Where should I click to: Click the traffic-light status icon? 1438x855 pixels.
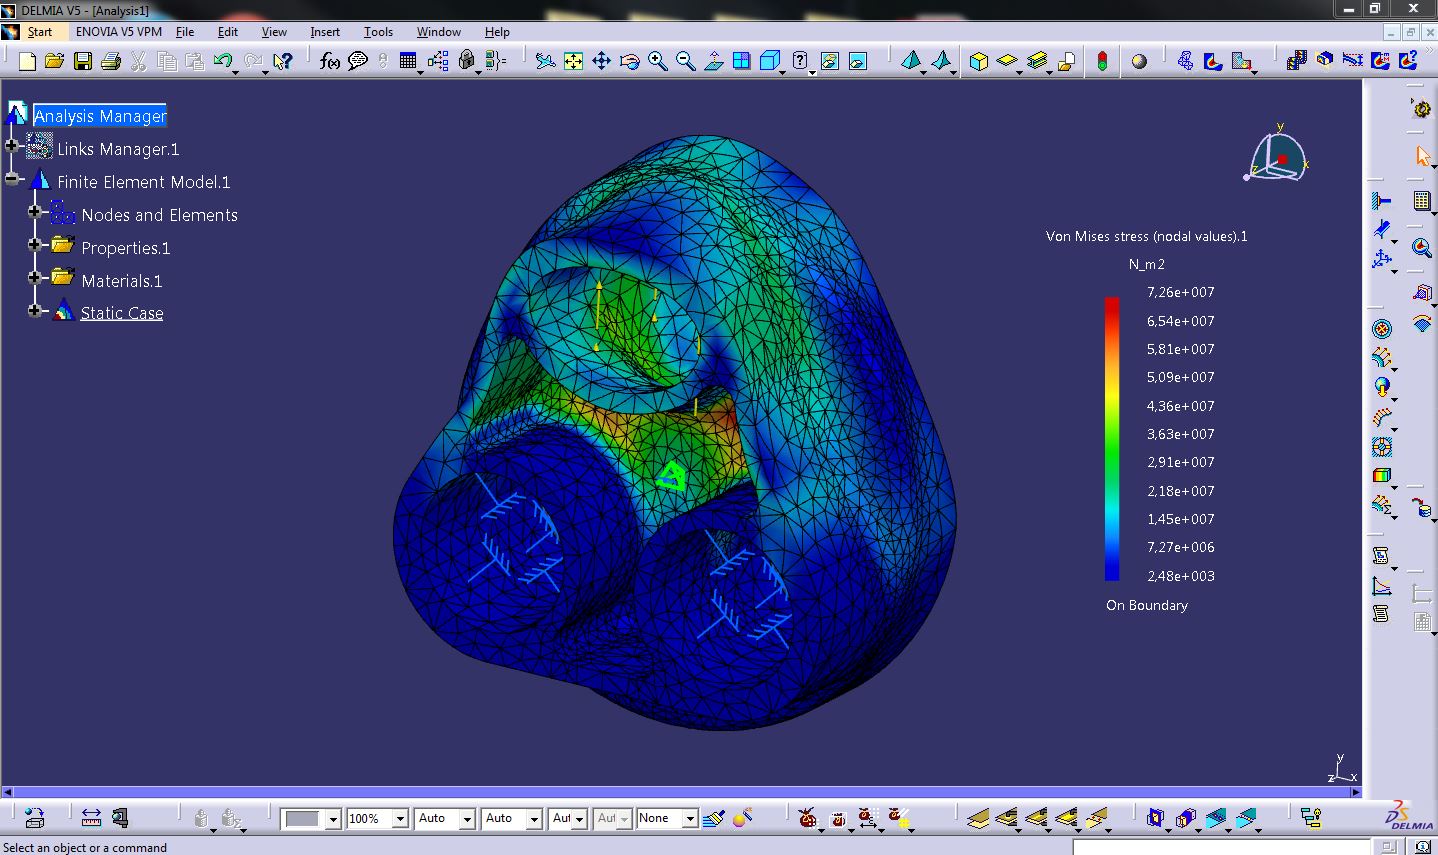[x=1102, y=62]
